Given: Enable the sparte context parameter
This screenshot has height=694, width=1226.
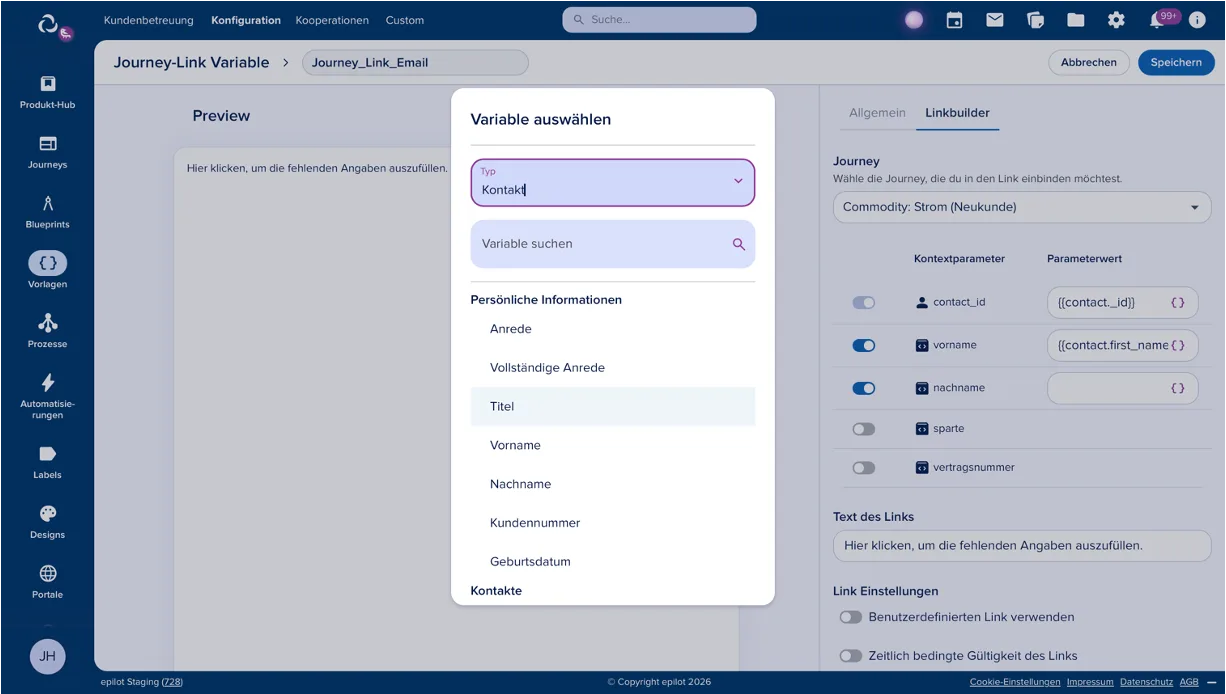Looking at the screenshot, I should coord(863,429).
